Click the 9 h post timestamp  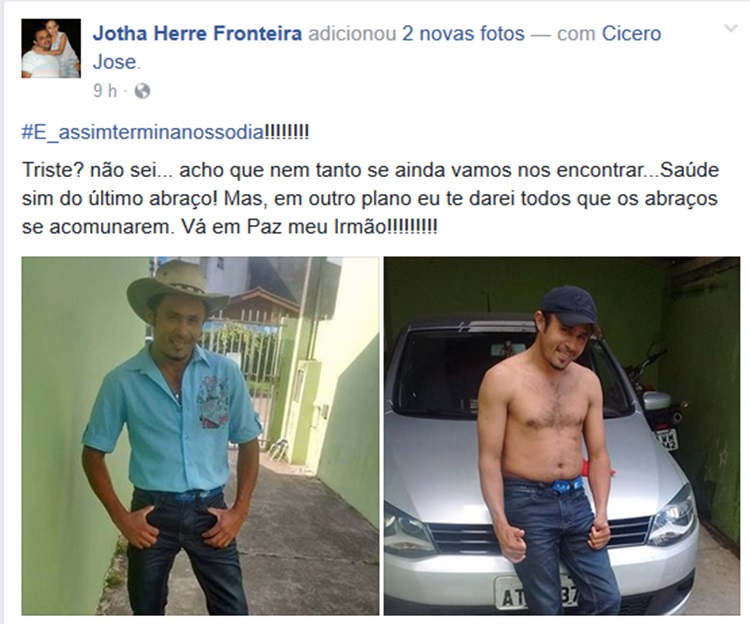(105, 91)
